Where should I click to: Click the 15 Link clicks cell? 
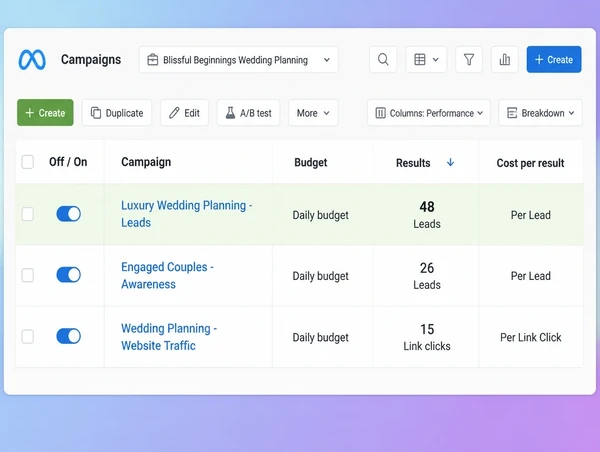point(427,337)
